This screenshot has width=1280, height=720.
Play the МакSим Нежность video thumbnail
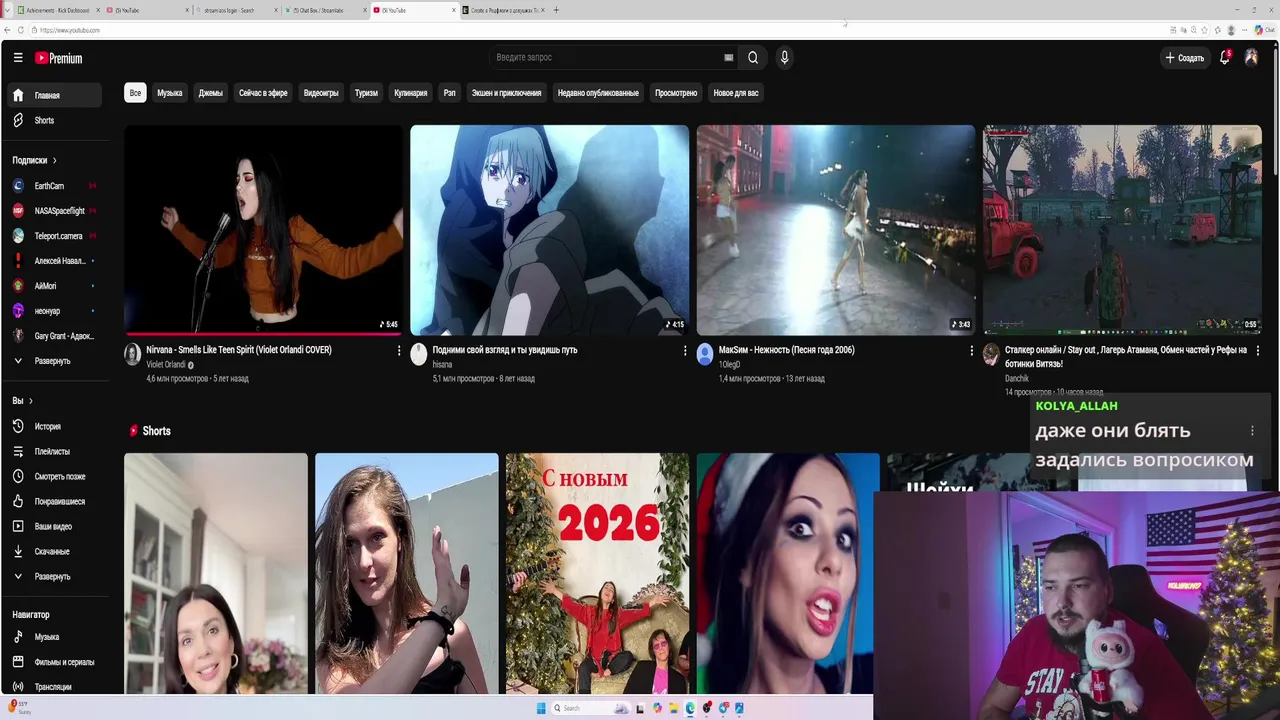pos(836,230)
